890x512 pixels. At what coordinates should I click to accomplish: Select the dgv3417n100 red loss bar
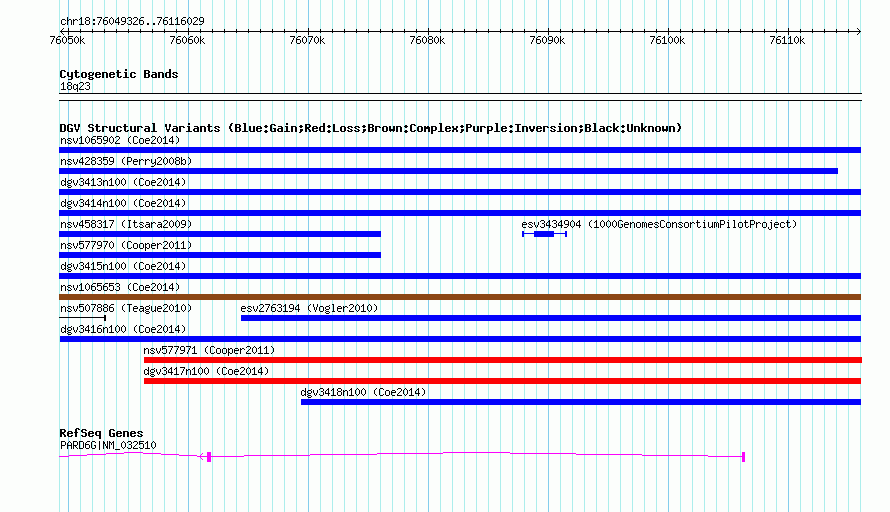click(502, 381)
